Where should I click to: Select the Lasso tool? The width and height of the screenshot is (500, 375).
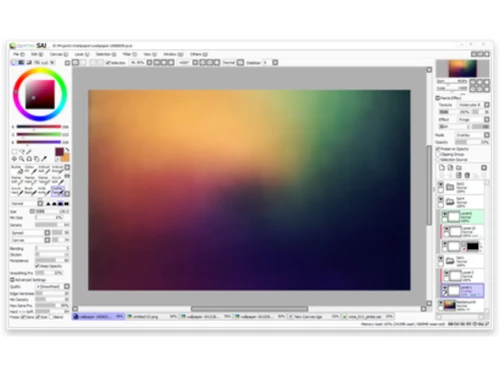(x=22, y=152)
